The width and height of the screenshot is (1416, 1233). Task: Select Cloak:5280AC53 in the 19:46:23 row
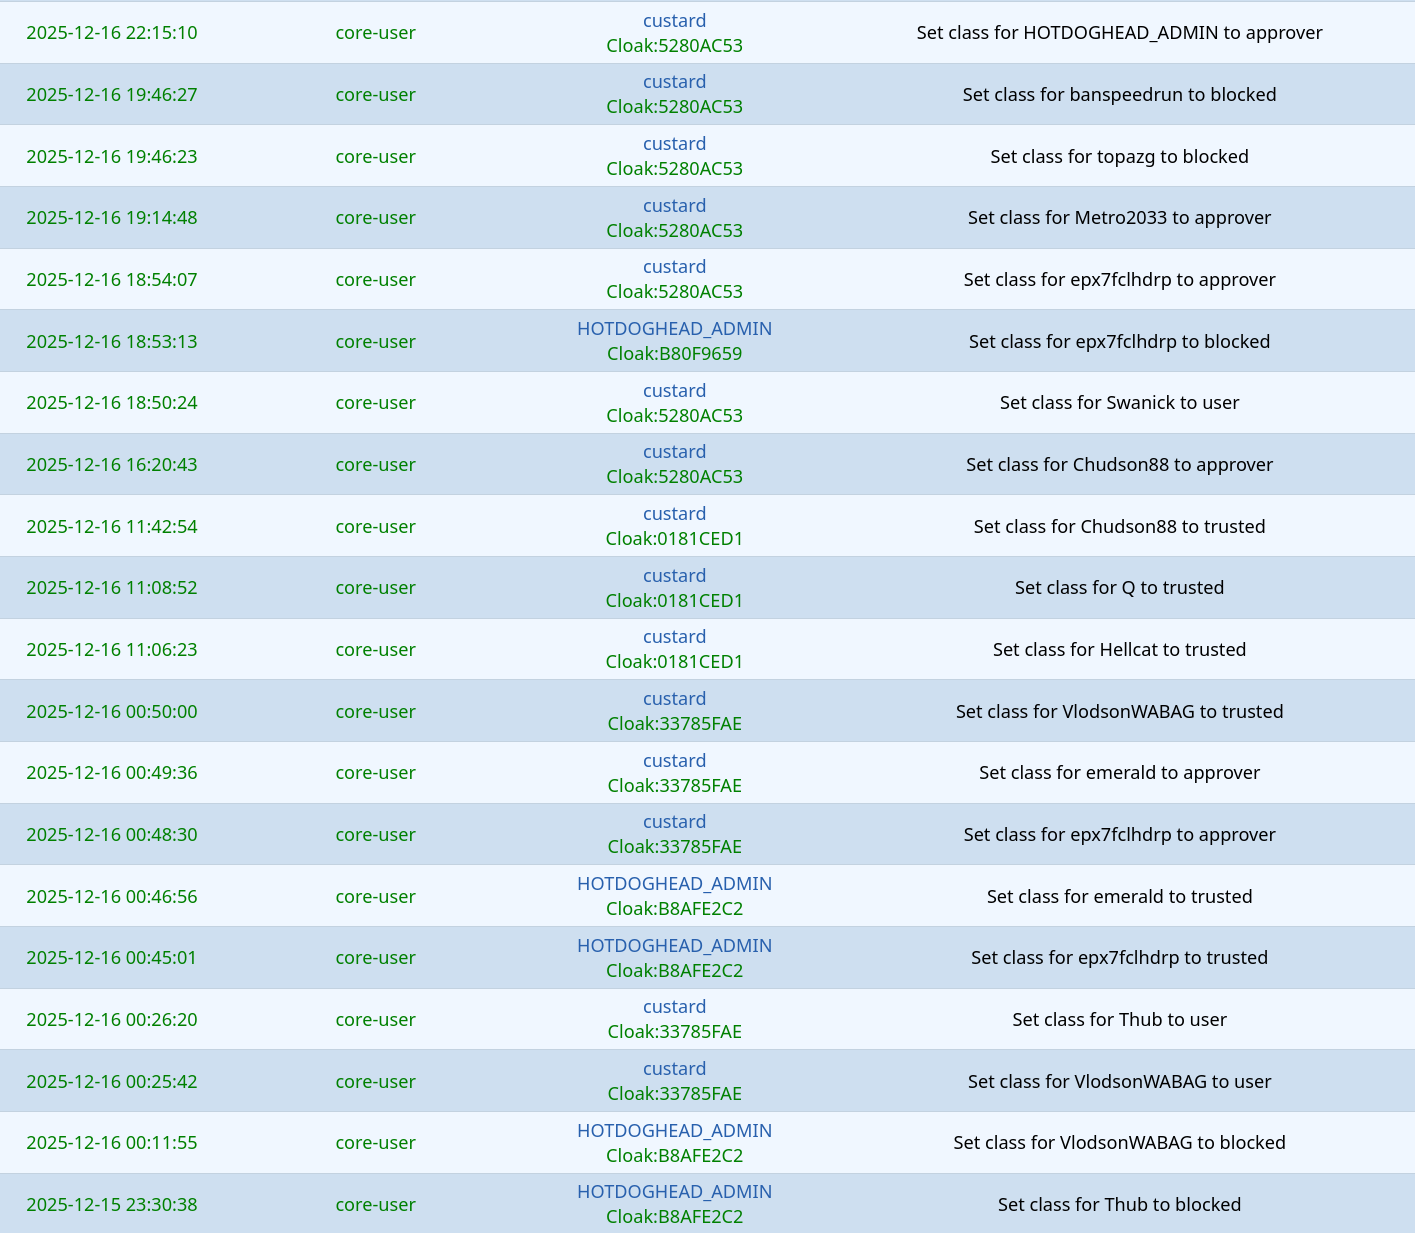pos(674,169)
